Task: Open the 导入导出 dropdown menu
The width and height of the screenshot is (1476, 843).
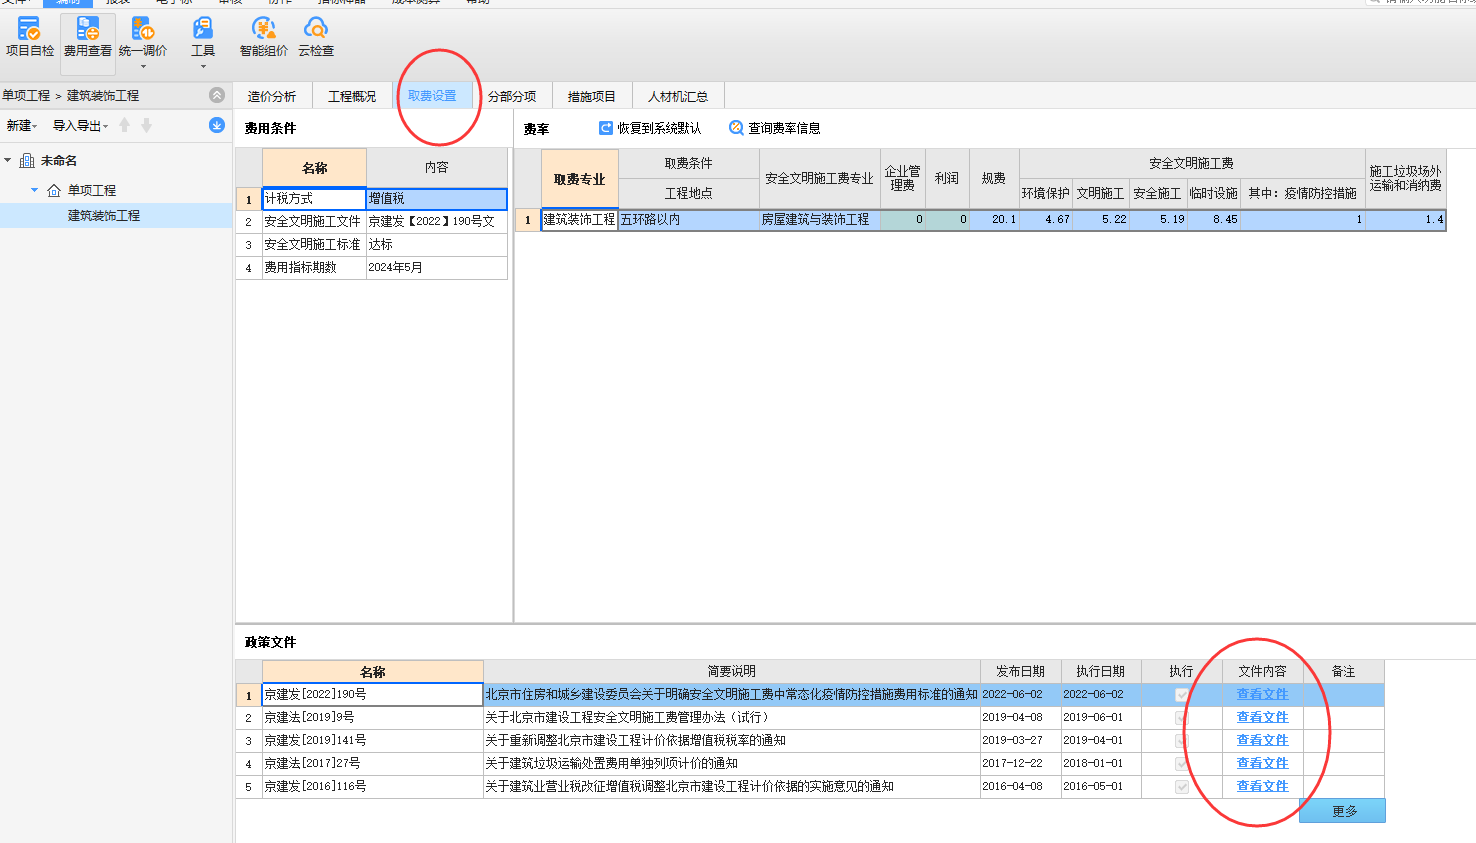Action: [80, 125]
